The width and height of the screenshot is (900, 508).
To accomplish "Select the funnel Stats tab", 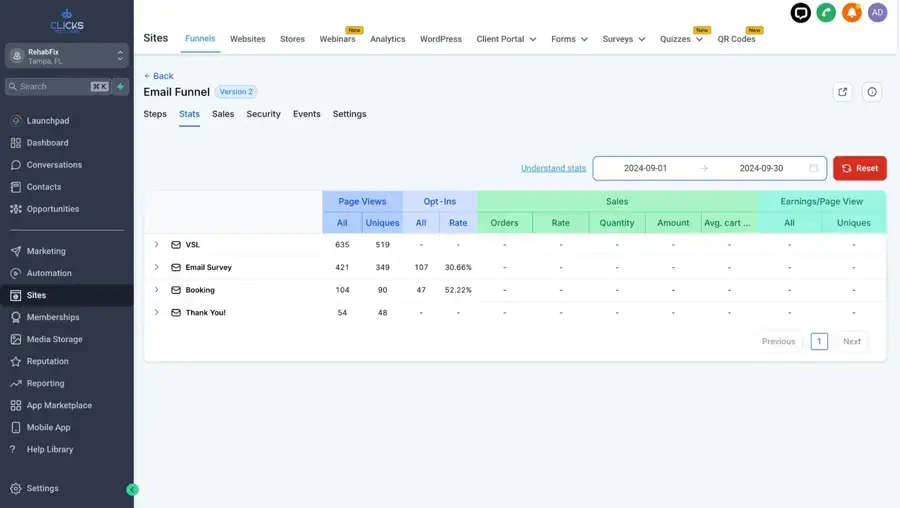I will [x=189, y=114].
